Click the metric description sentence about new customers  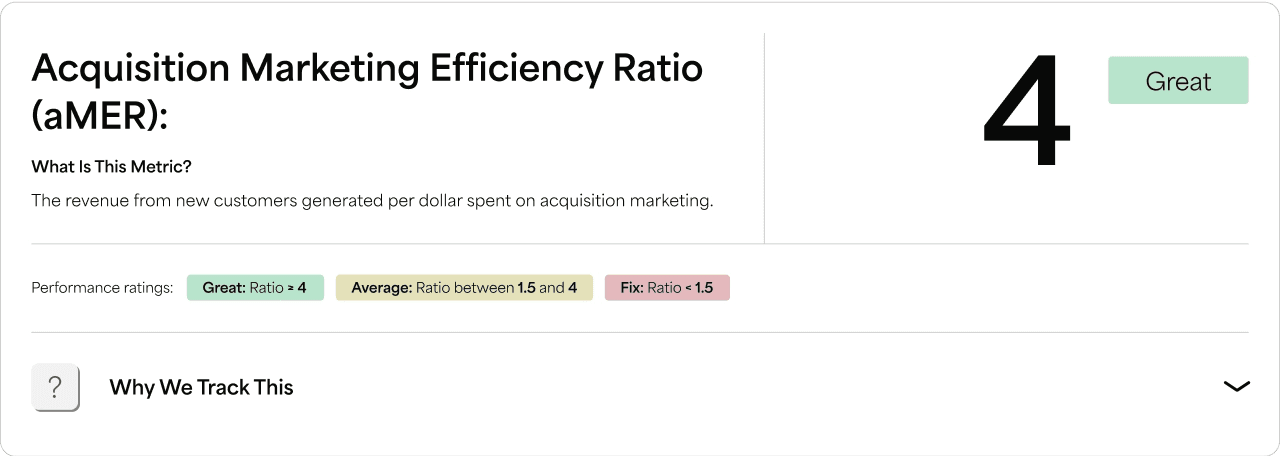372,201
